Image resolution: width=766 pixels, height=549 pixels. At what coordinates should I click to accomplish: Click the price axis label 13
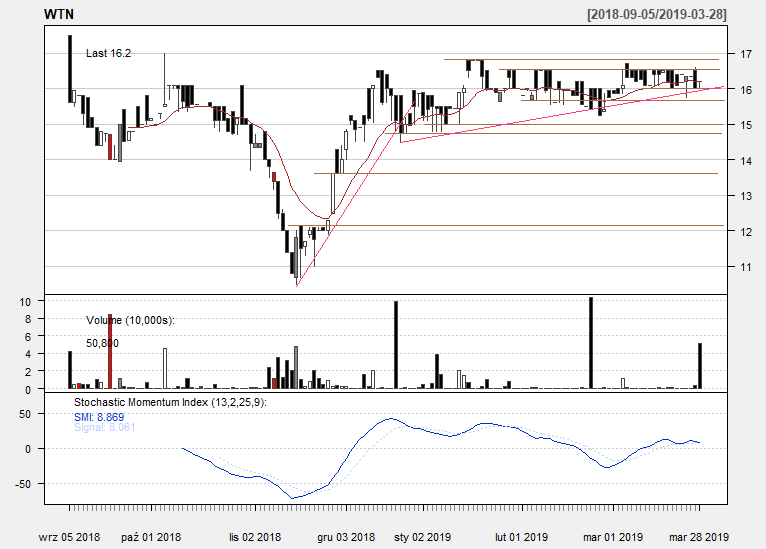point(745,196)
